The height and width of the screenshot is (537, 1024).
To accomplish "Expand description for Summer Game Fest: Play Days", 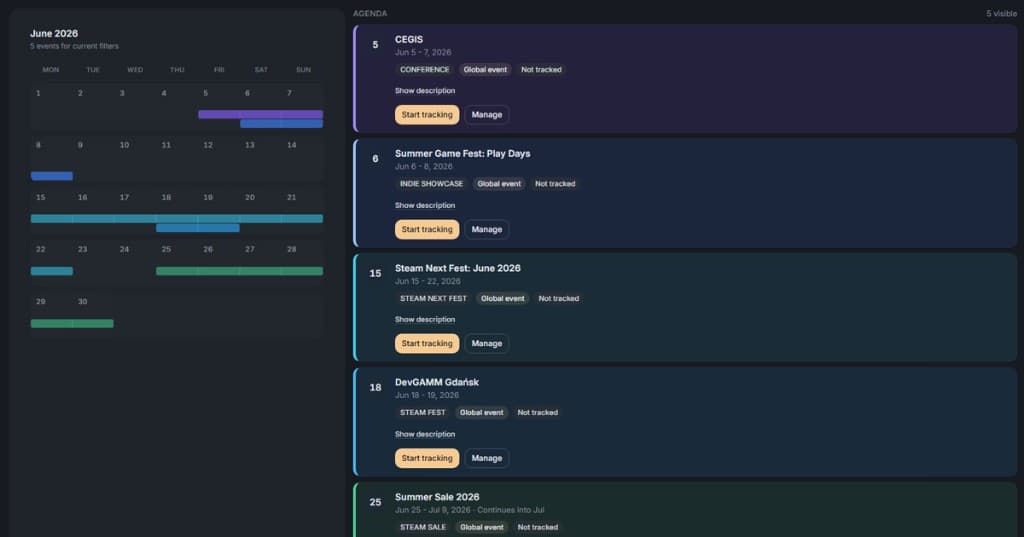I will [x=424, y=205].
